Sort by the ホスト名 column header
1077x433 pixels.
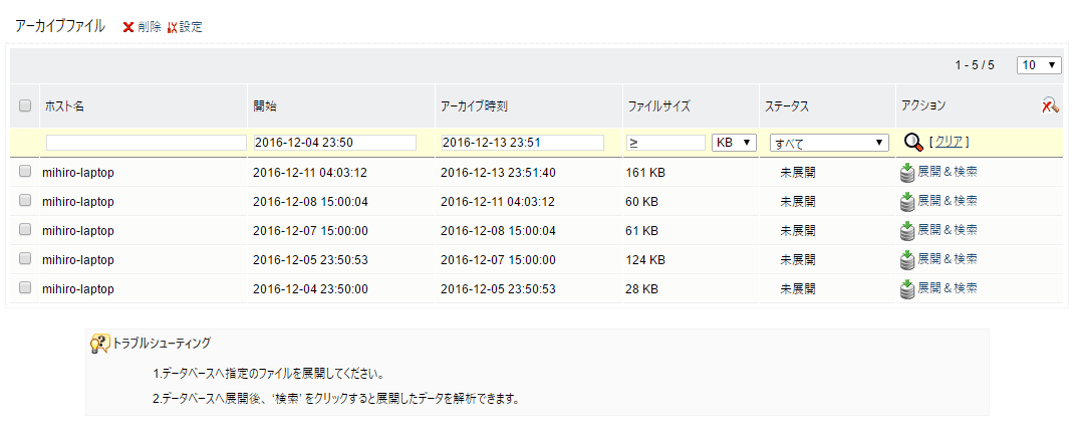pos(64,105)
